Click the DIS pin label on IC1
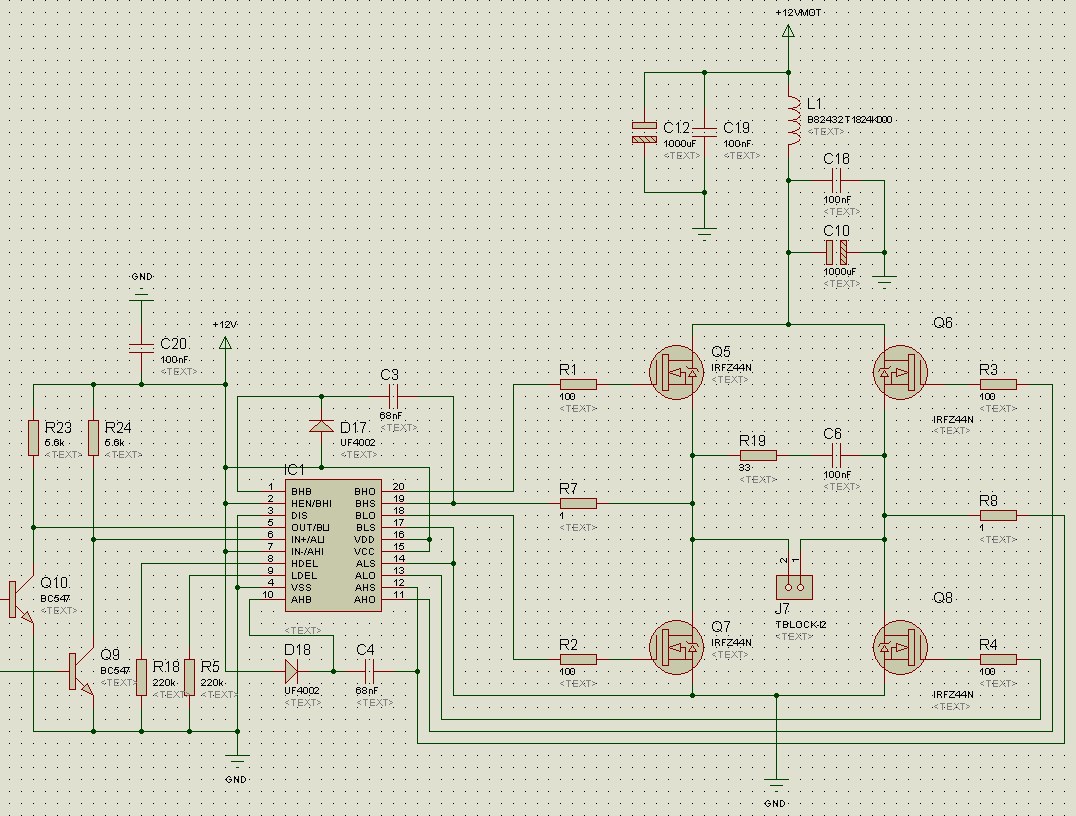 [x=299, y=516]
